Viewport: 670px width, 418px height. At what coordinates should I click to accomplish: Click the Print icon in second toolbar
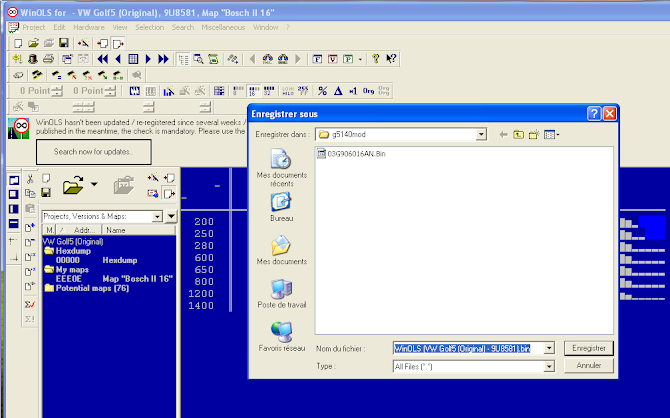(x=49, y=59)
